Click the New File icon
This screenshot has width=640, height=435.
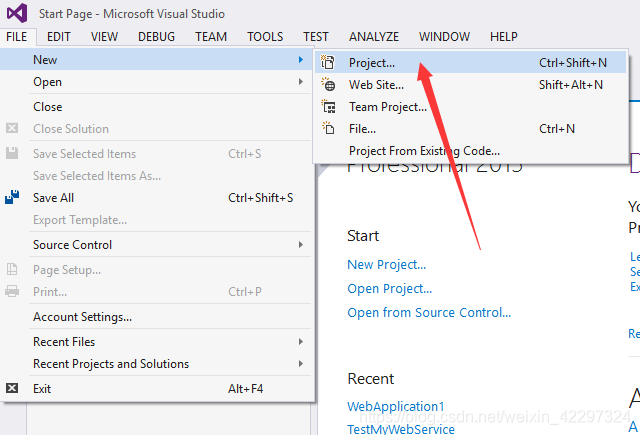[328, 129]
